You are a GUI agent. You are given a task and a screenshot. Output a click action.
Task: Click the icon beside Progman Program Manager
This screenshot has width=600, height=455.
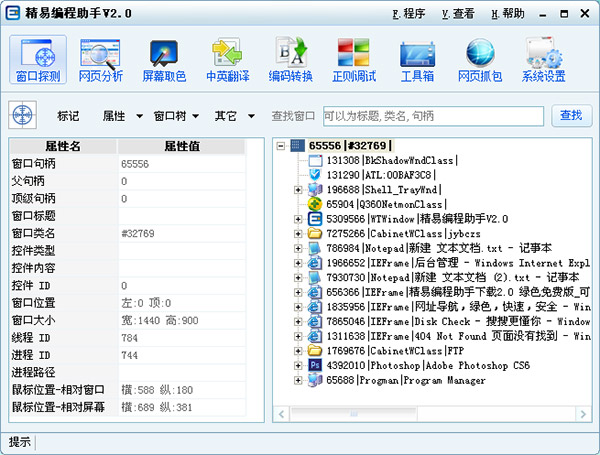point(315,380)
